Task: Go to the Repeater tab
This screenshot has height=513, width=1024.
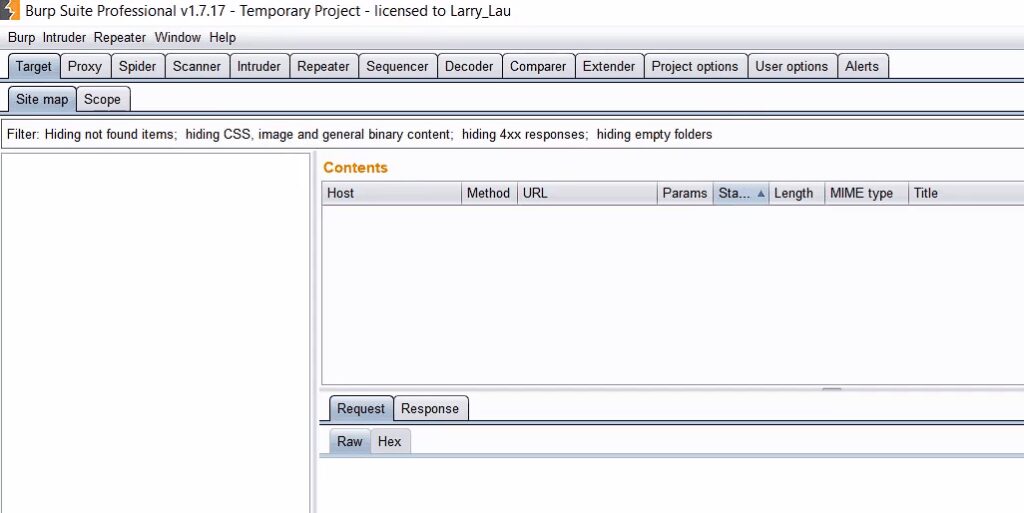Action: pyautogui.click(x=323, y=67)
